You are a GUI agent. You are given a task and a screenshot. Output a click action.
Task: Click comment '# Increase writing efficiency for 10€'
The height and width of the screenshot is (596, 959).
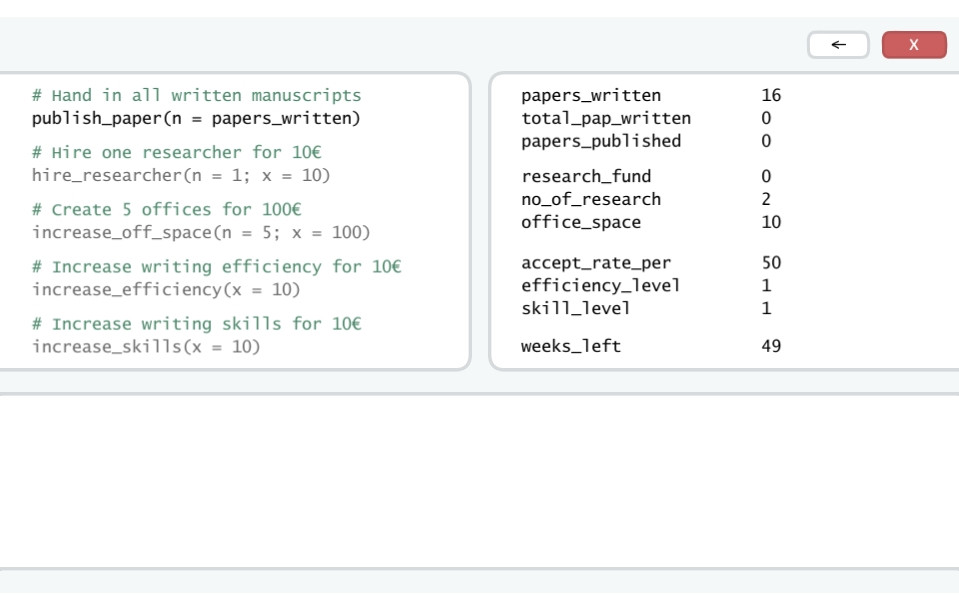coord(217,267)
